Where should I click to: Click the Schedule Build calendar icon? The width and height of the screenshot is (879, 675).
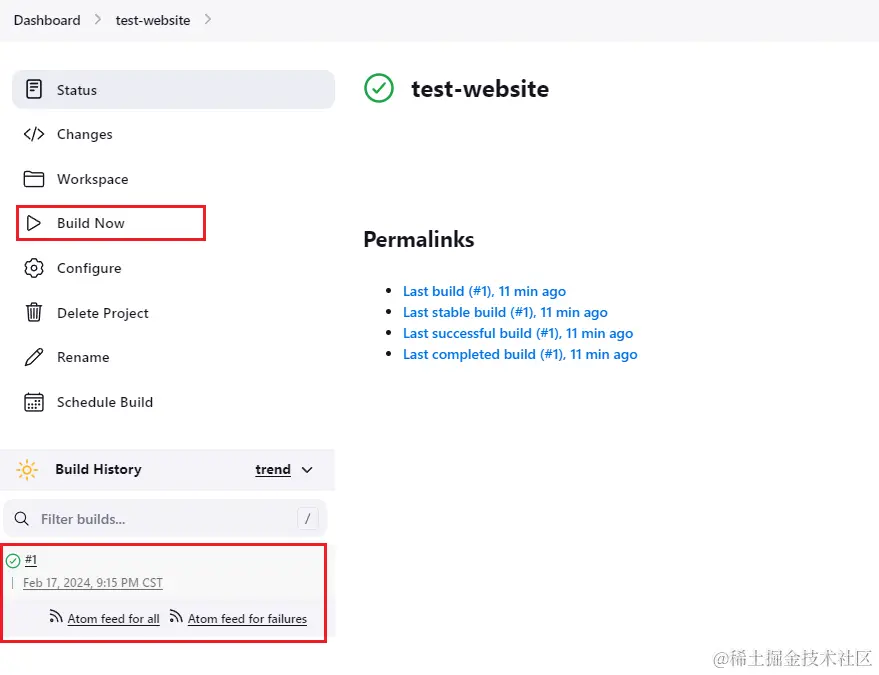[x=34, y=402]
